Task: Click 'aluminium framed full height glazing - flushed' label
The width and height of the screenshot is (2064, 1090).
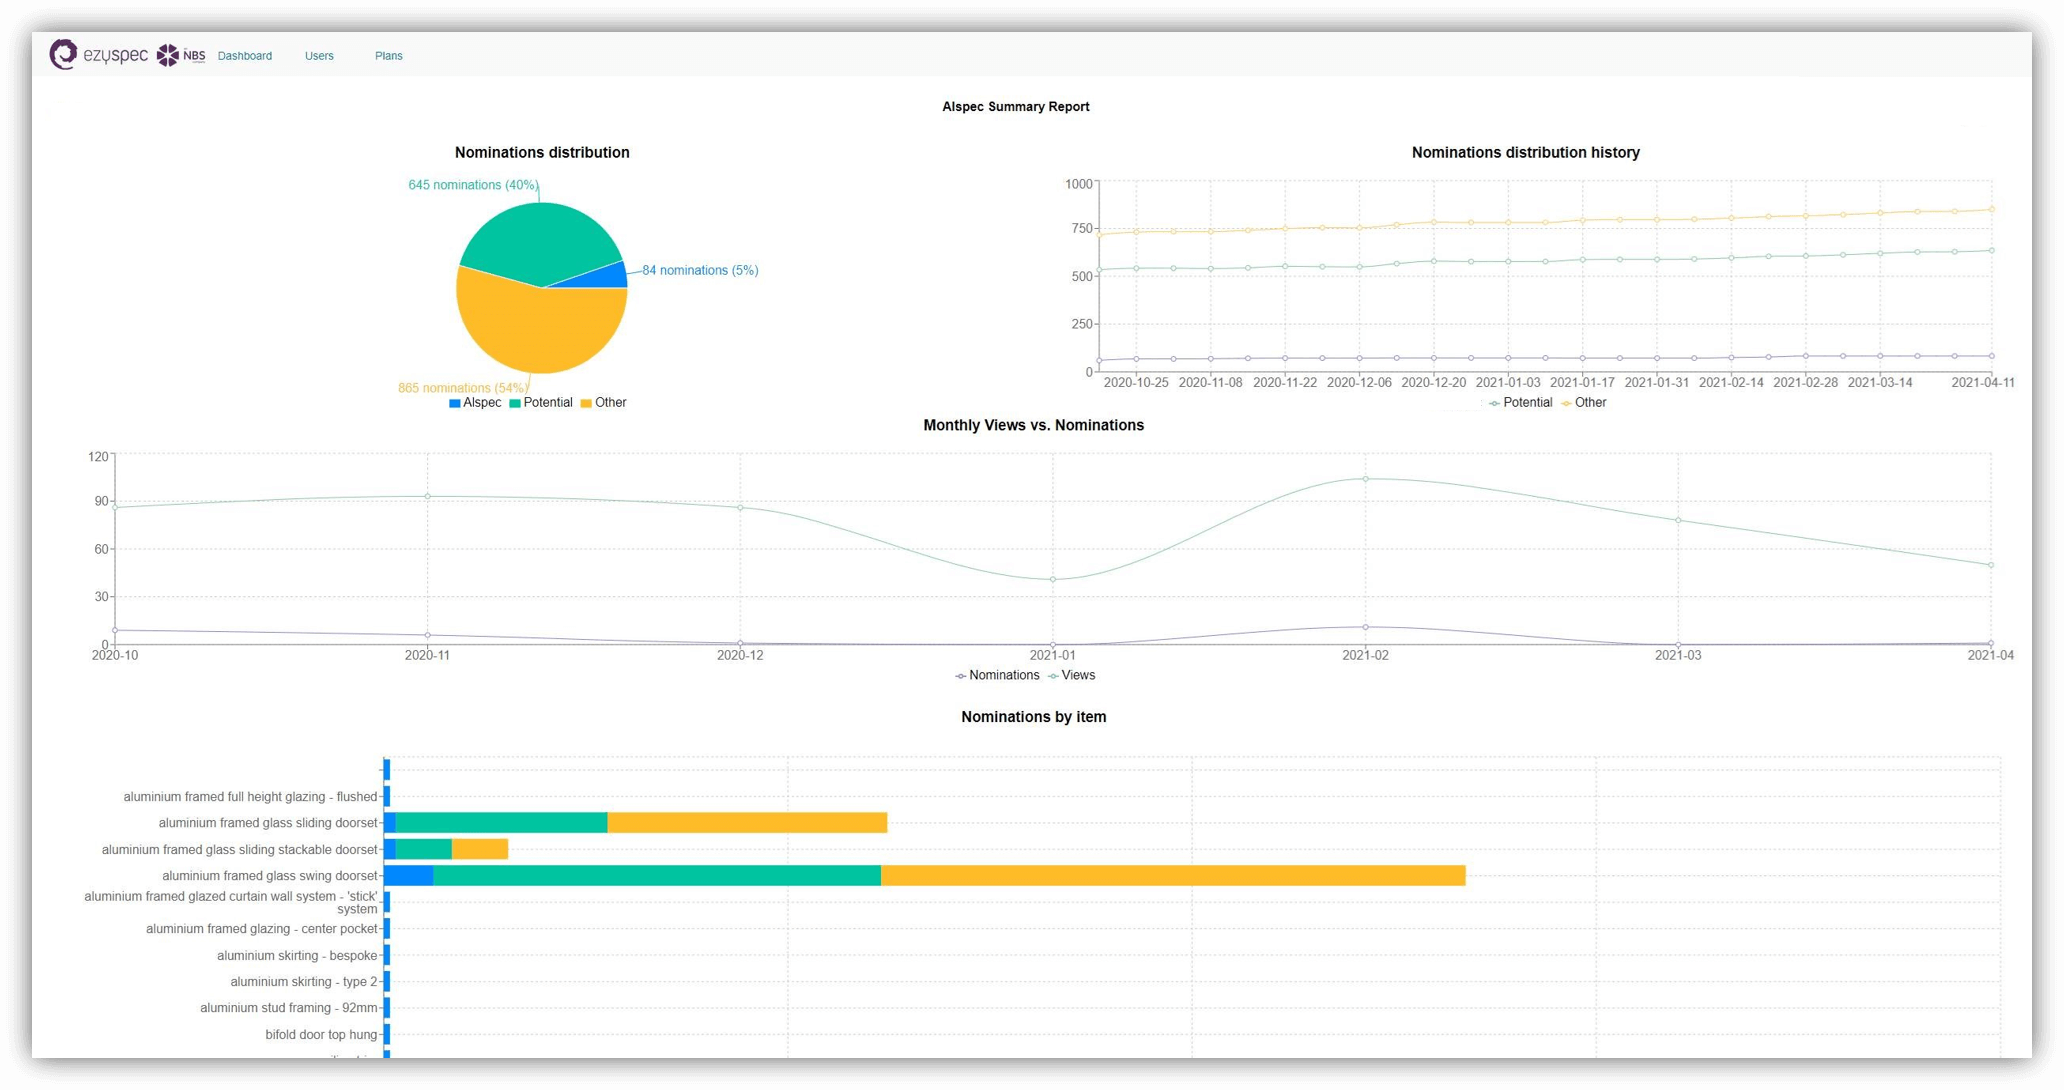Action: [250, 797]
